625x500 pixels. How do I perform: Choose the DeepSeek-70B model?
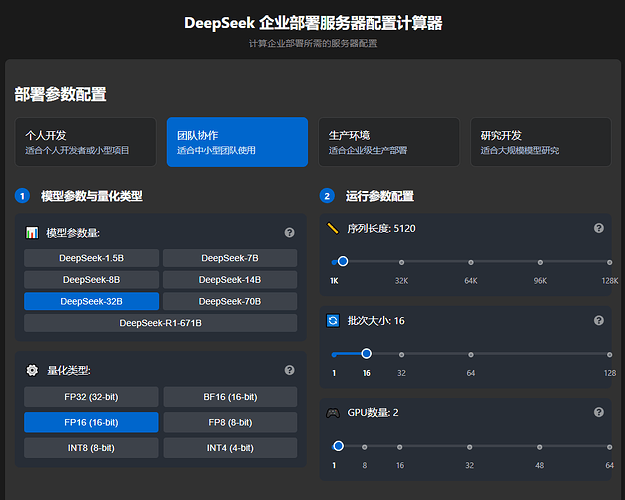click(230, 301)
